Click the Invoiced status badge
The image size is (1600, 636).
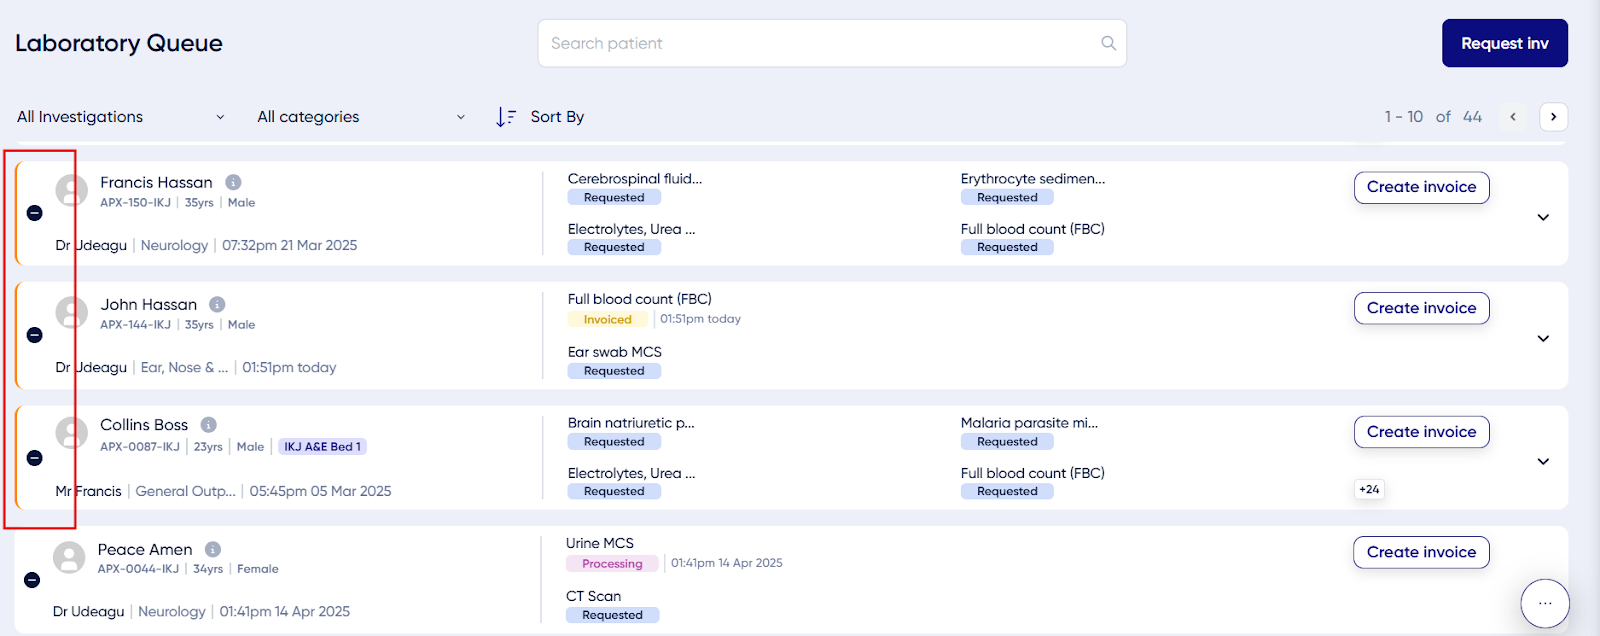click(x=608, y=319)
